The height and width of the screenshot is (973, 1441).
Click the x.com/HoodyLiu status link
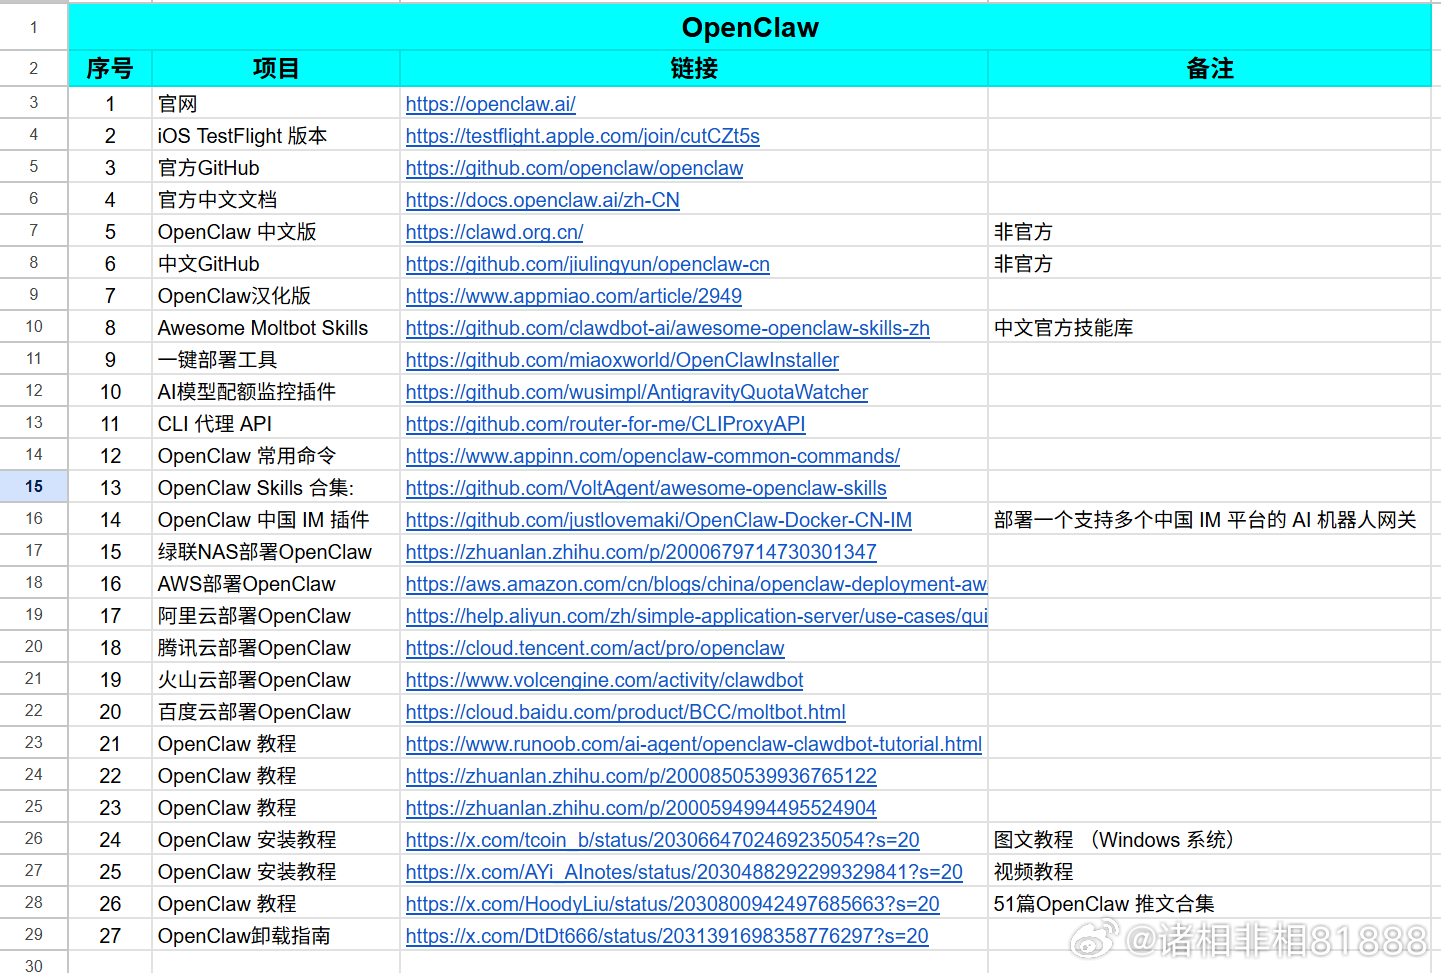click(x=673, y=904)
